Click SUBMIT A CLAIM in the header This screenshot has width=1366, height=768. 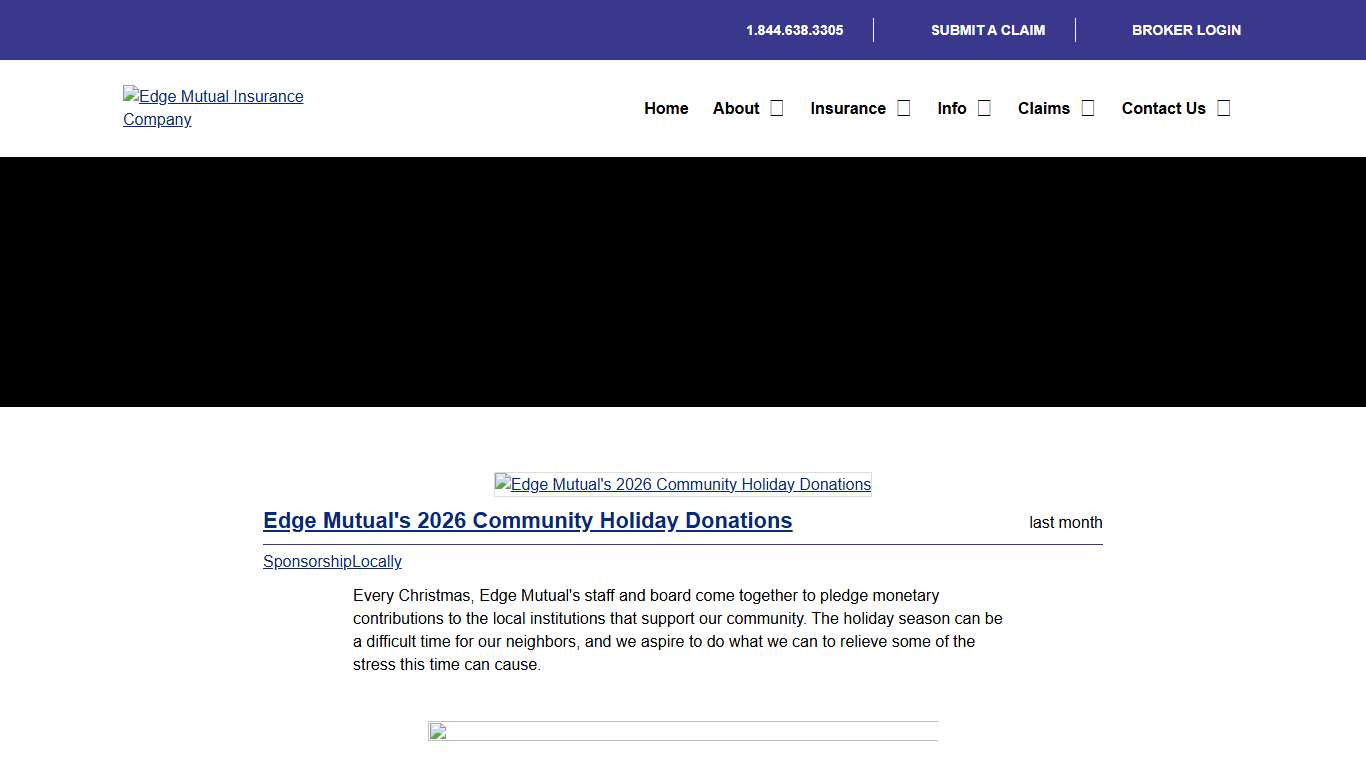pyautogui.click(x=988, y=30)
